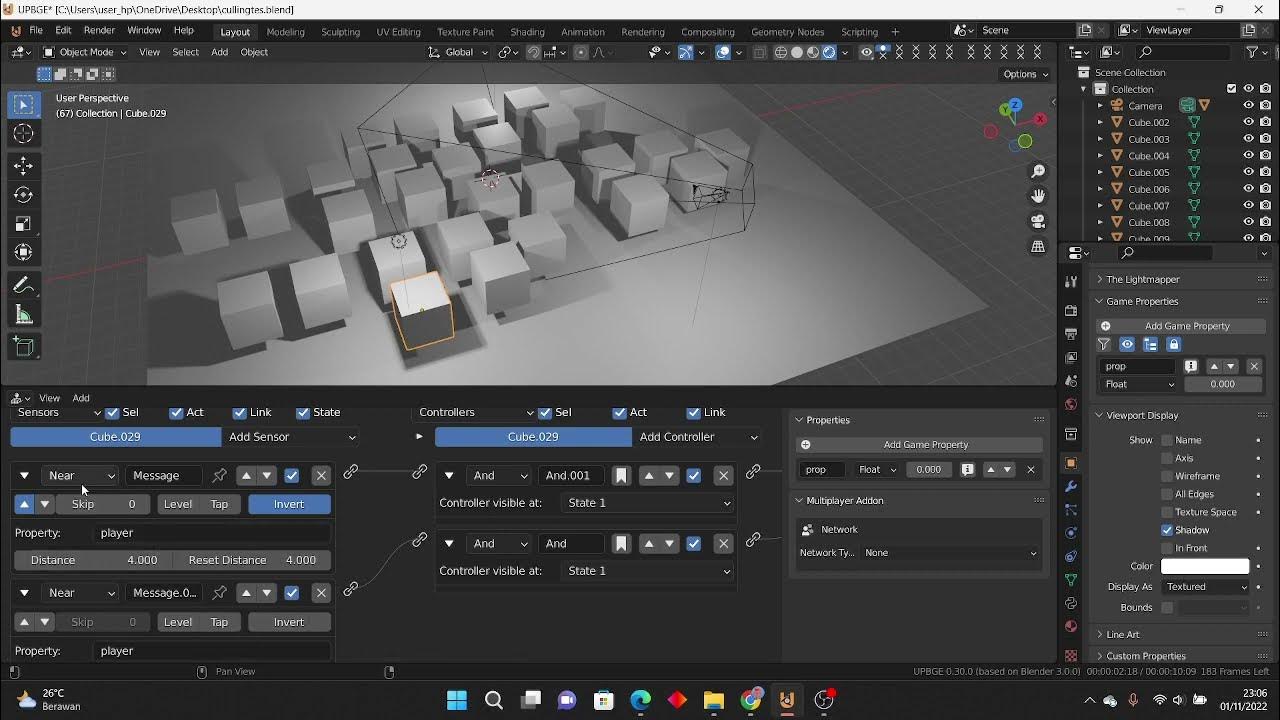Select the Annotate pencil tool
The image size is (1280, 720).
click(x=24, y=286)
